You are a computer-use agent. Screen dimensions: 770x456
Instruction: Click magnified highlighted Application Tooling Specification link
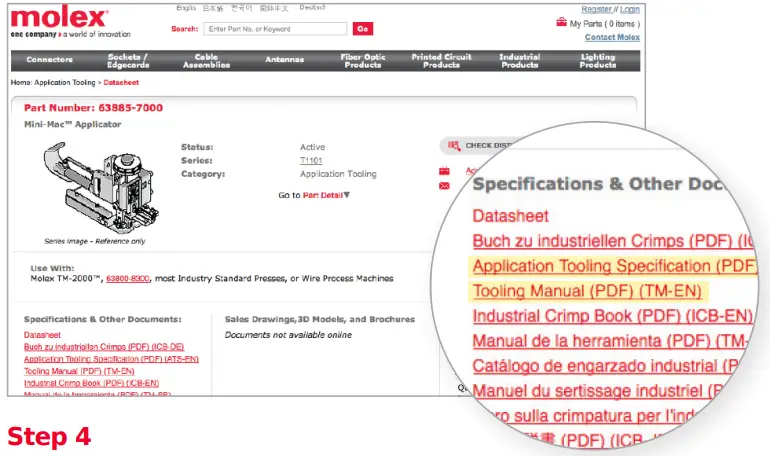(613, 266)
